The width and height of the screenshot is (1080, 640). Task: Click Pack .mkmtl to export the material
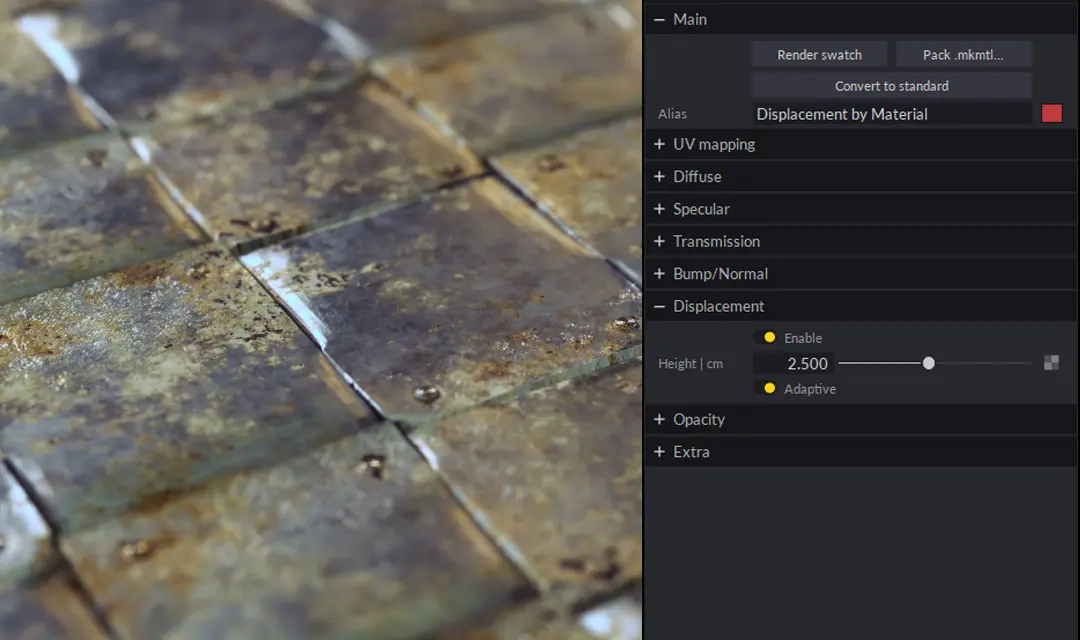click(963, 53)
